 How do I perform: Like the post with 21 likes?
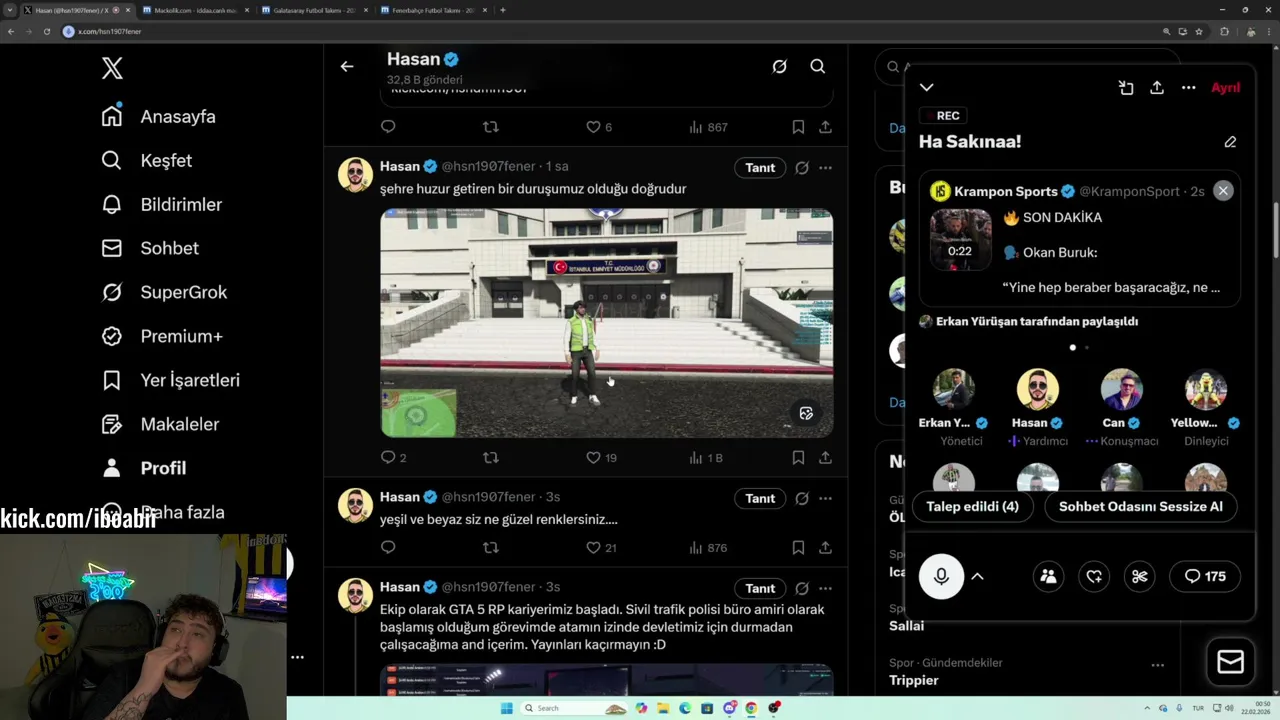point(601,547)
